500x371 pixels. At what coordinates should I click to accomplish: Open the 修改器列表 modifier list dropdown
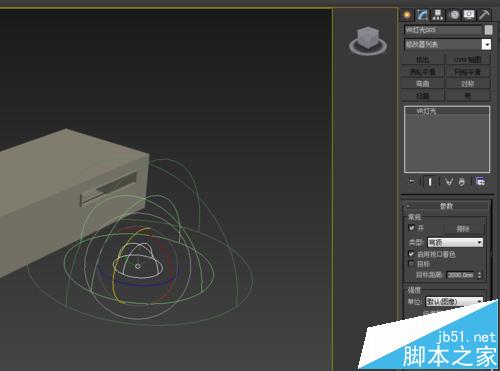pyautogui.click(x=448, y=44)
